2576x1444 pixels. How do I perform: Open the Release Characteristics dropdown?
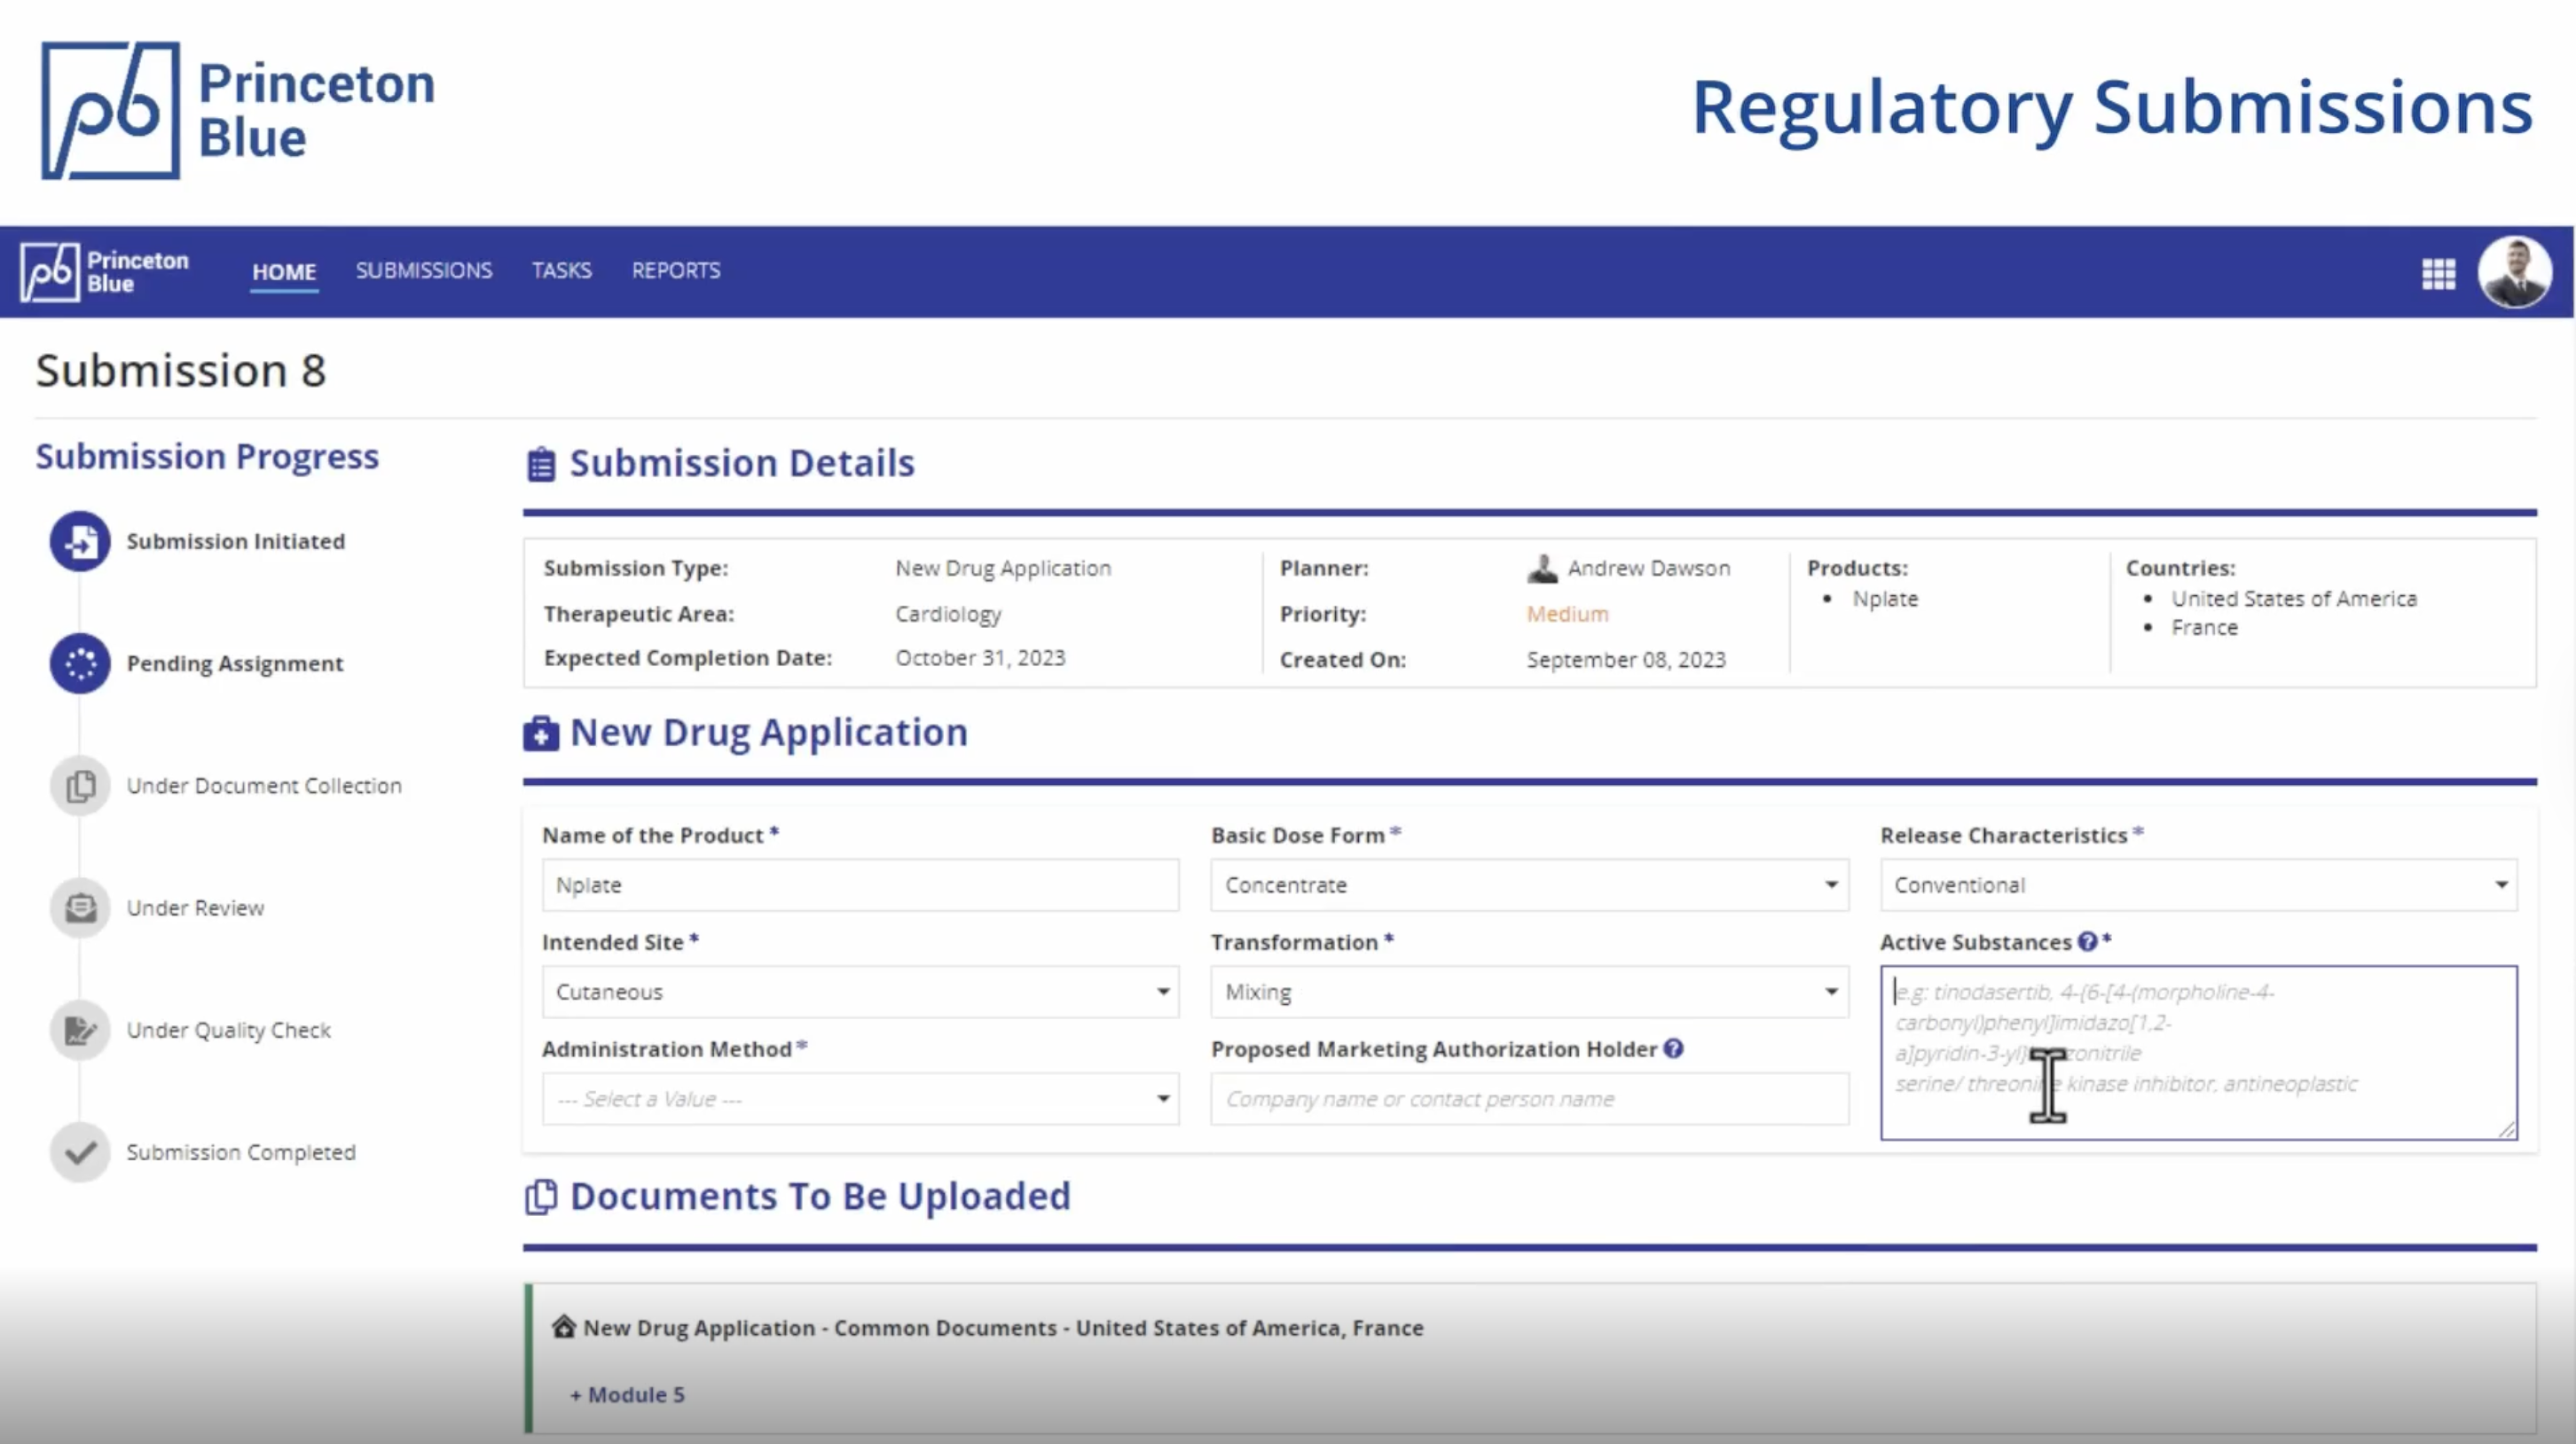pos(2198,885)
